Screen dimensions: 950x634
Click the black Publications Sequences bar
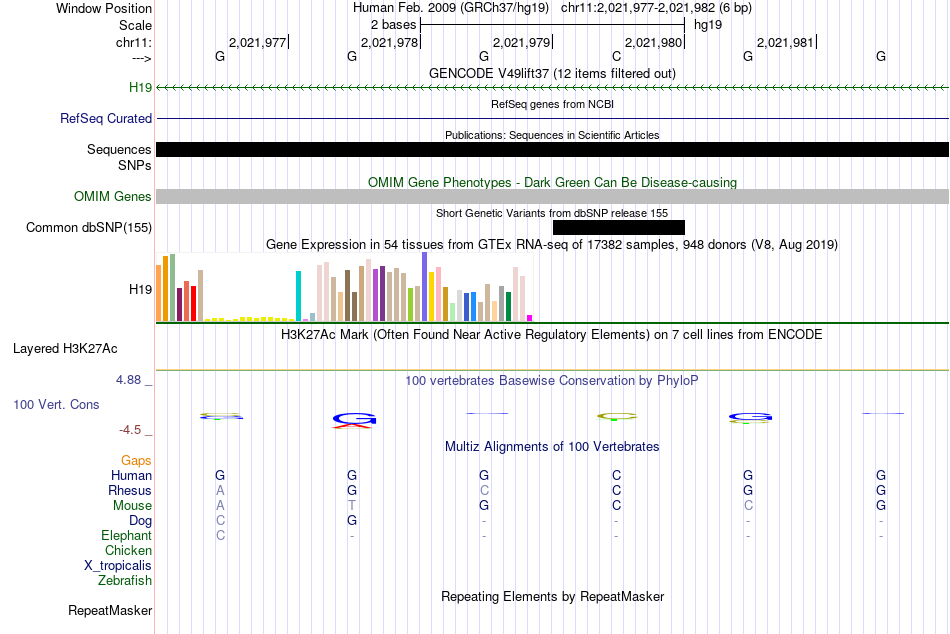tap(552, 150)
